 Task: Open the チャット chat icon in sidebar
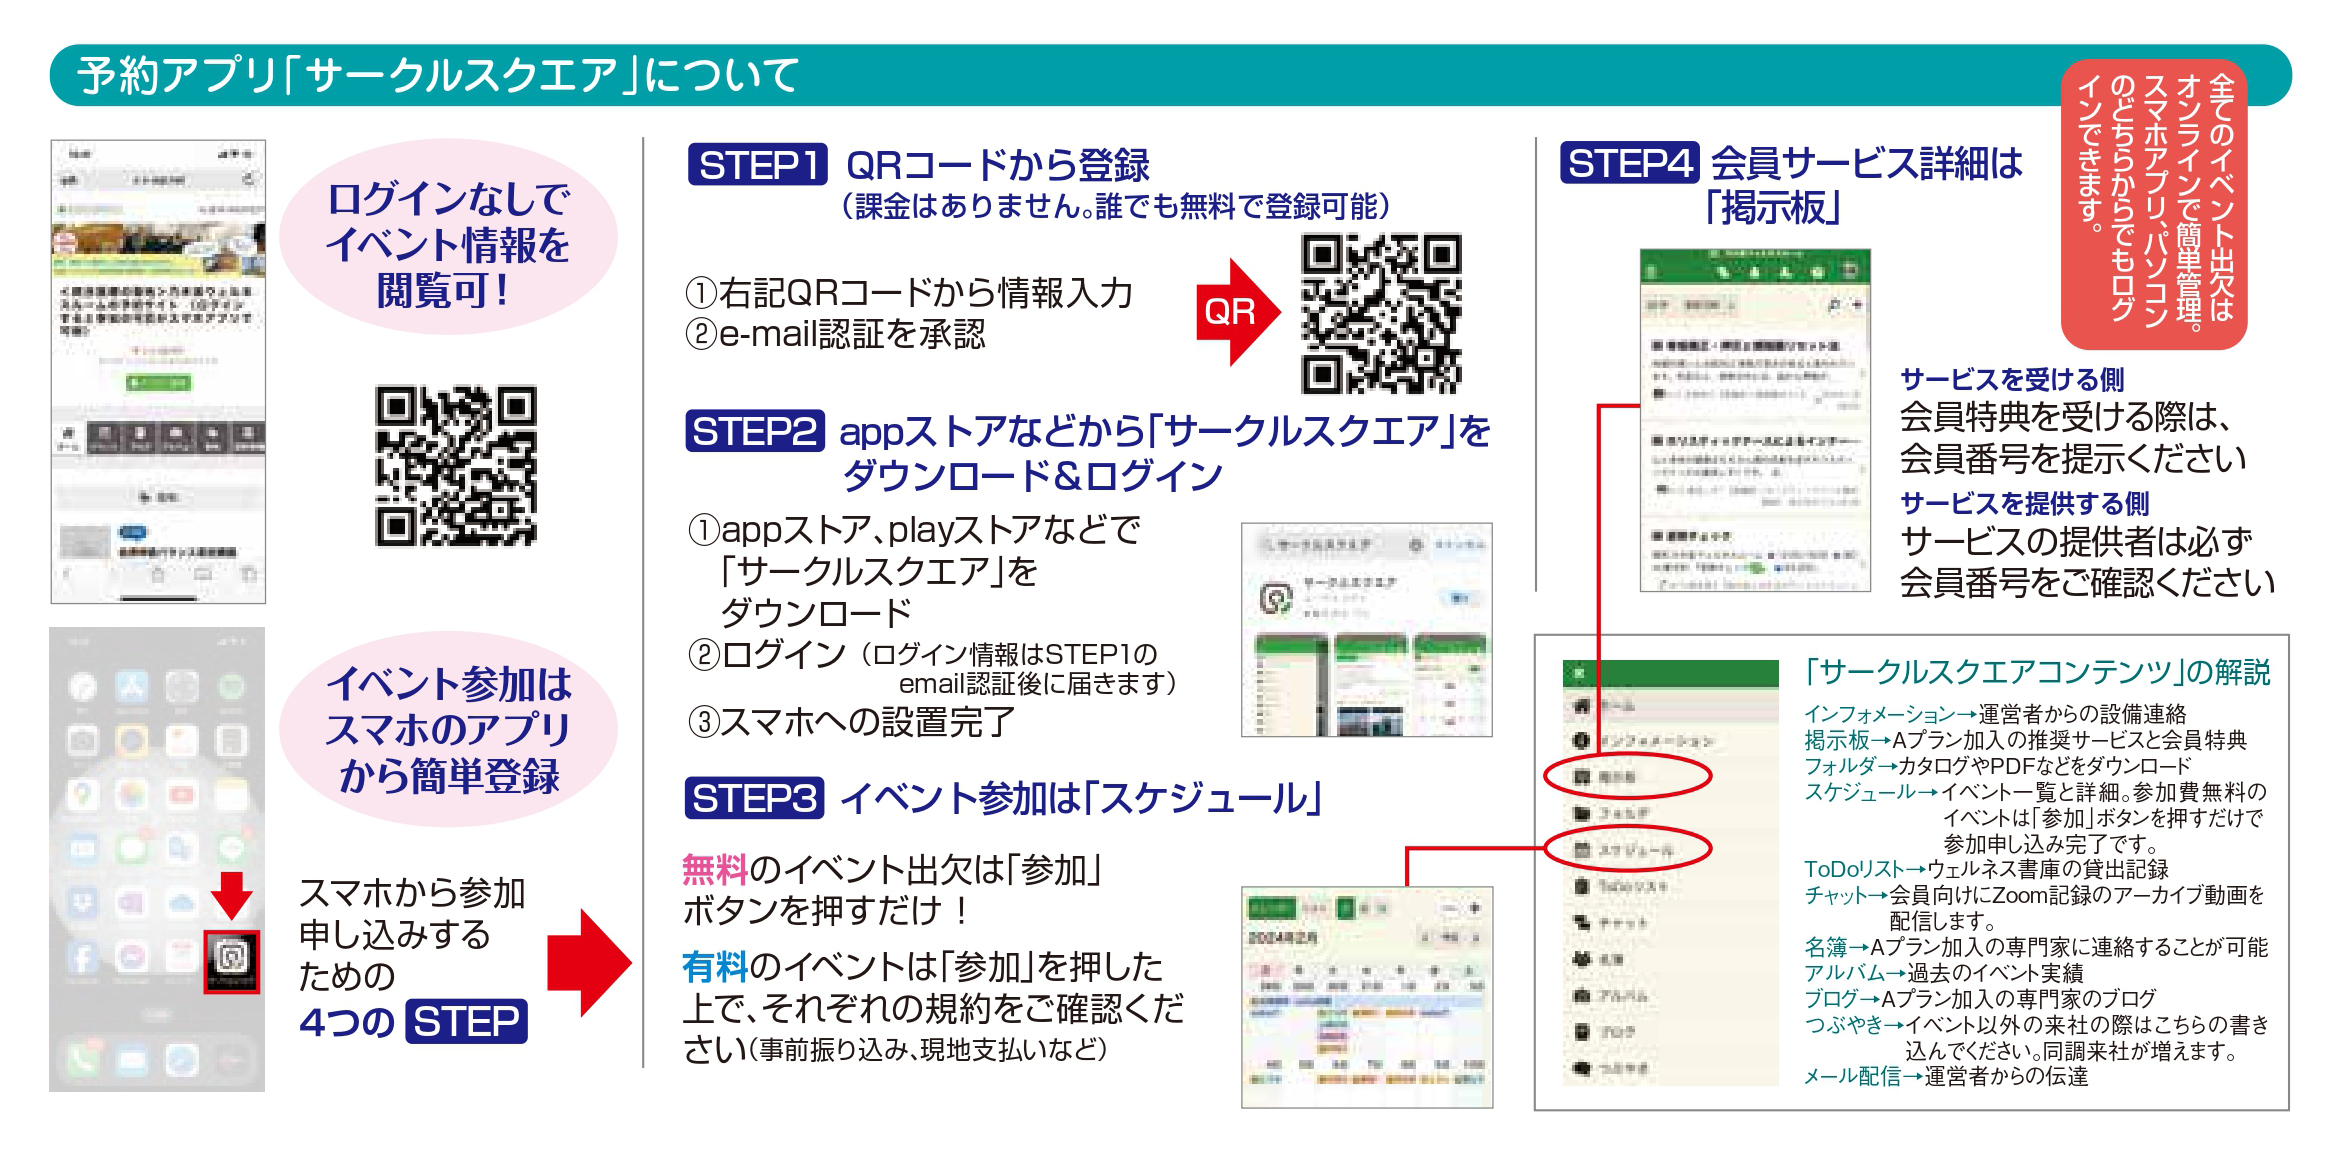tap(1581, 922)
